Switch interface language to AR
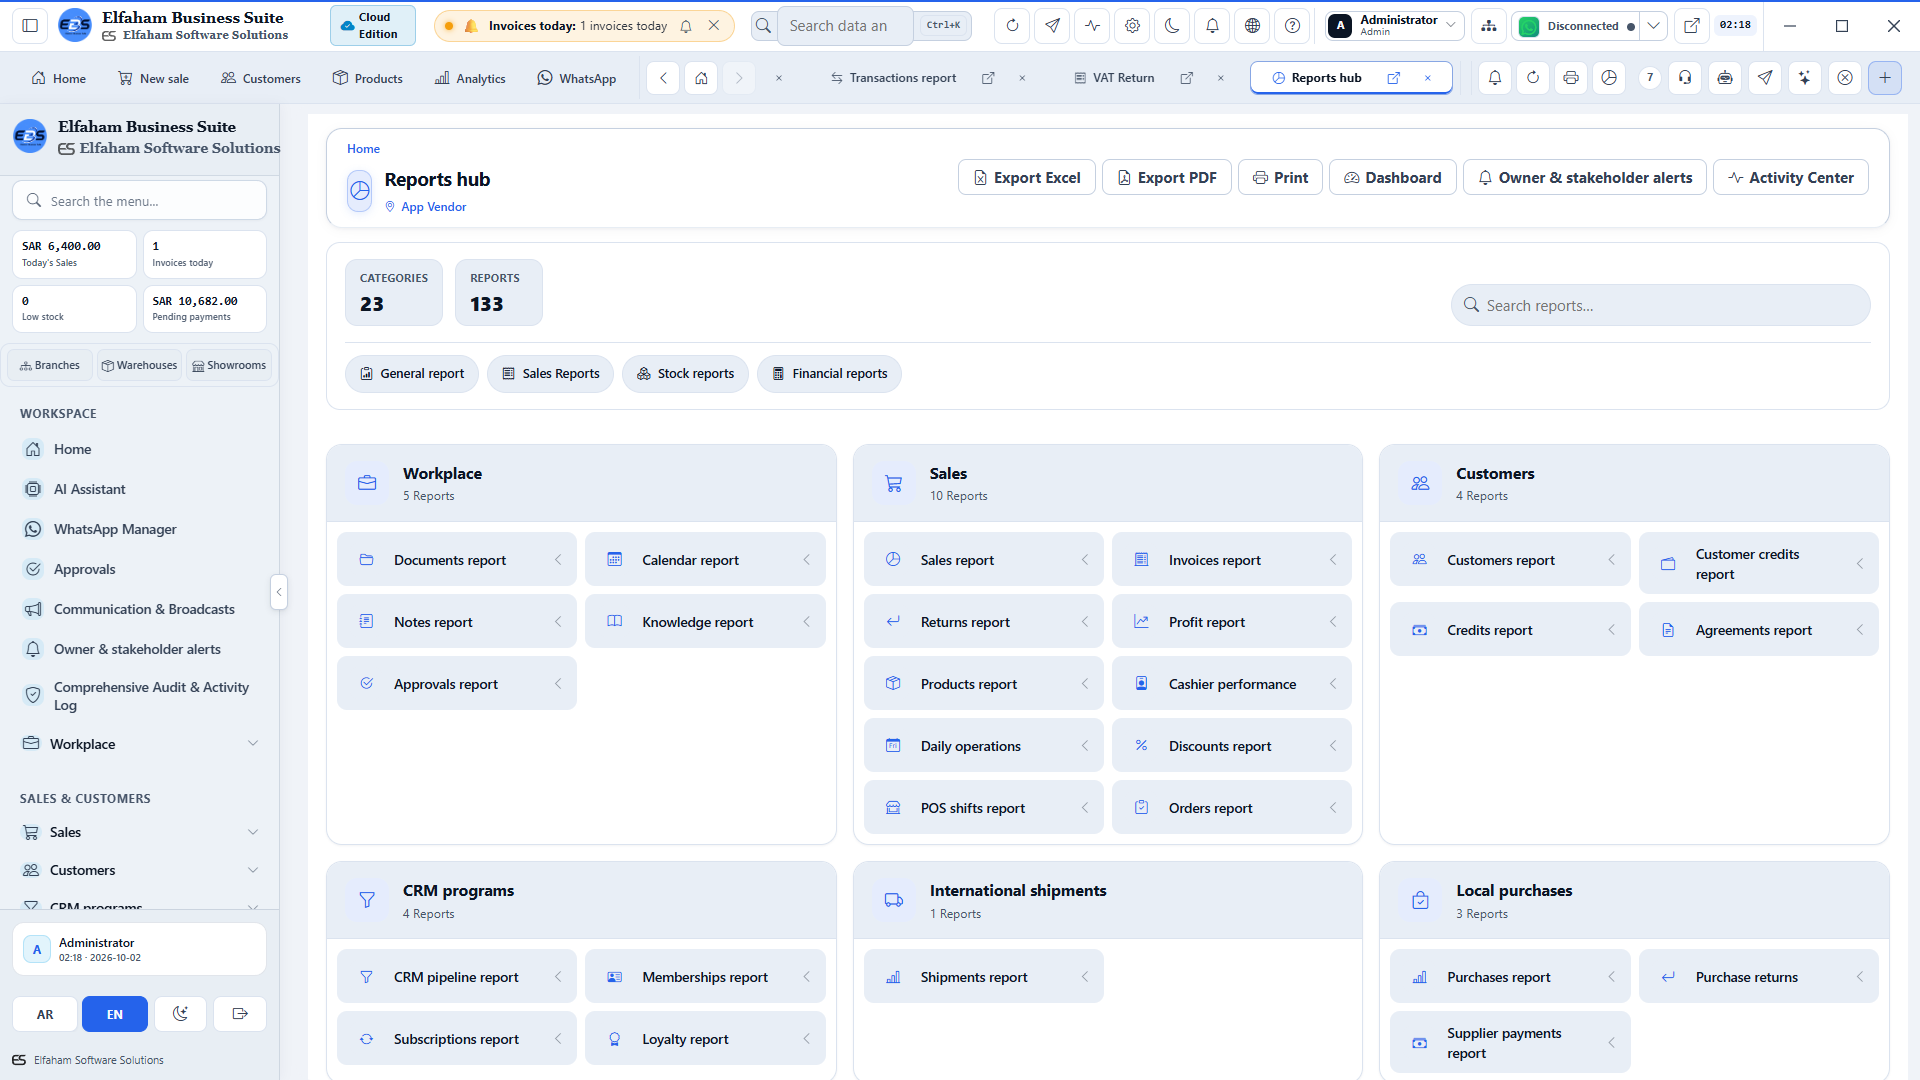The height and width of the screenshot is (1080, 1920). pyautogui.click(x=45, y=1014)
